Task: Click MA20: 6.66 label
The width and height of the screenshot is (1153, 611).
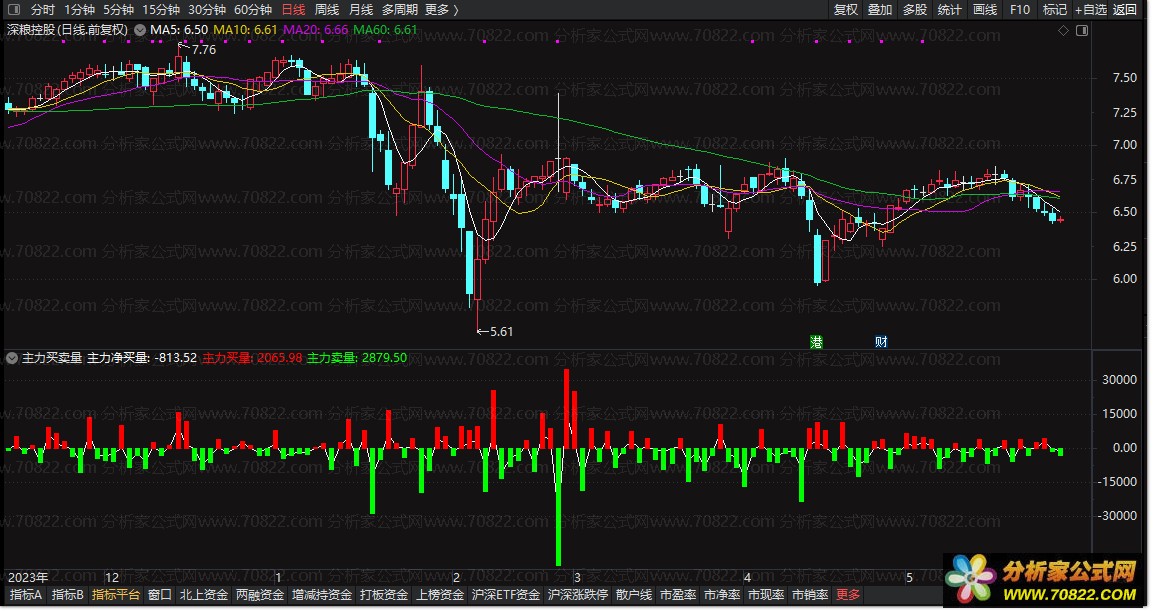Action: click(315, 30)
